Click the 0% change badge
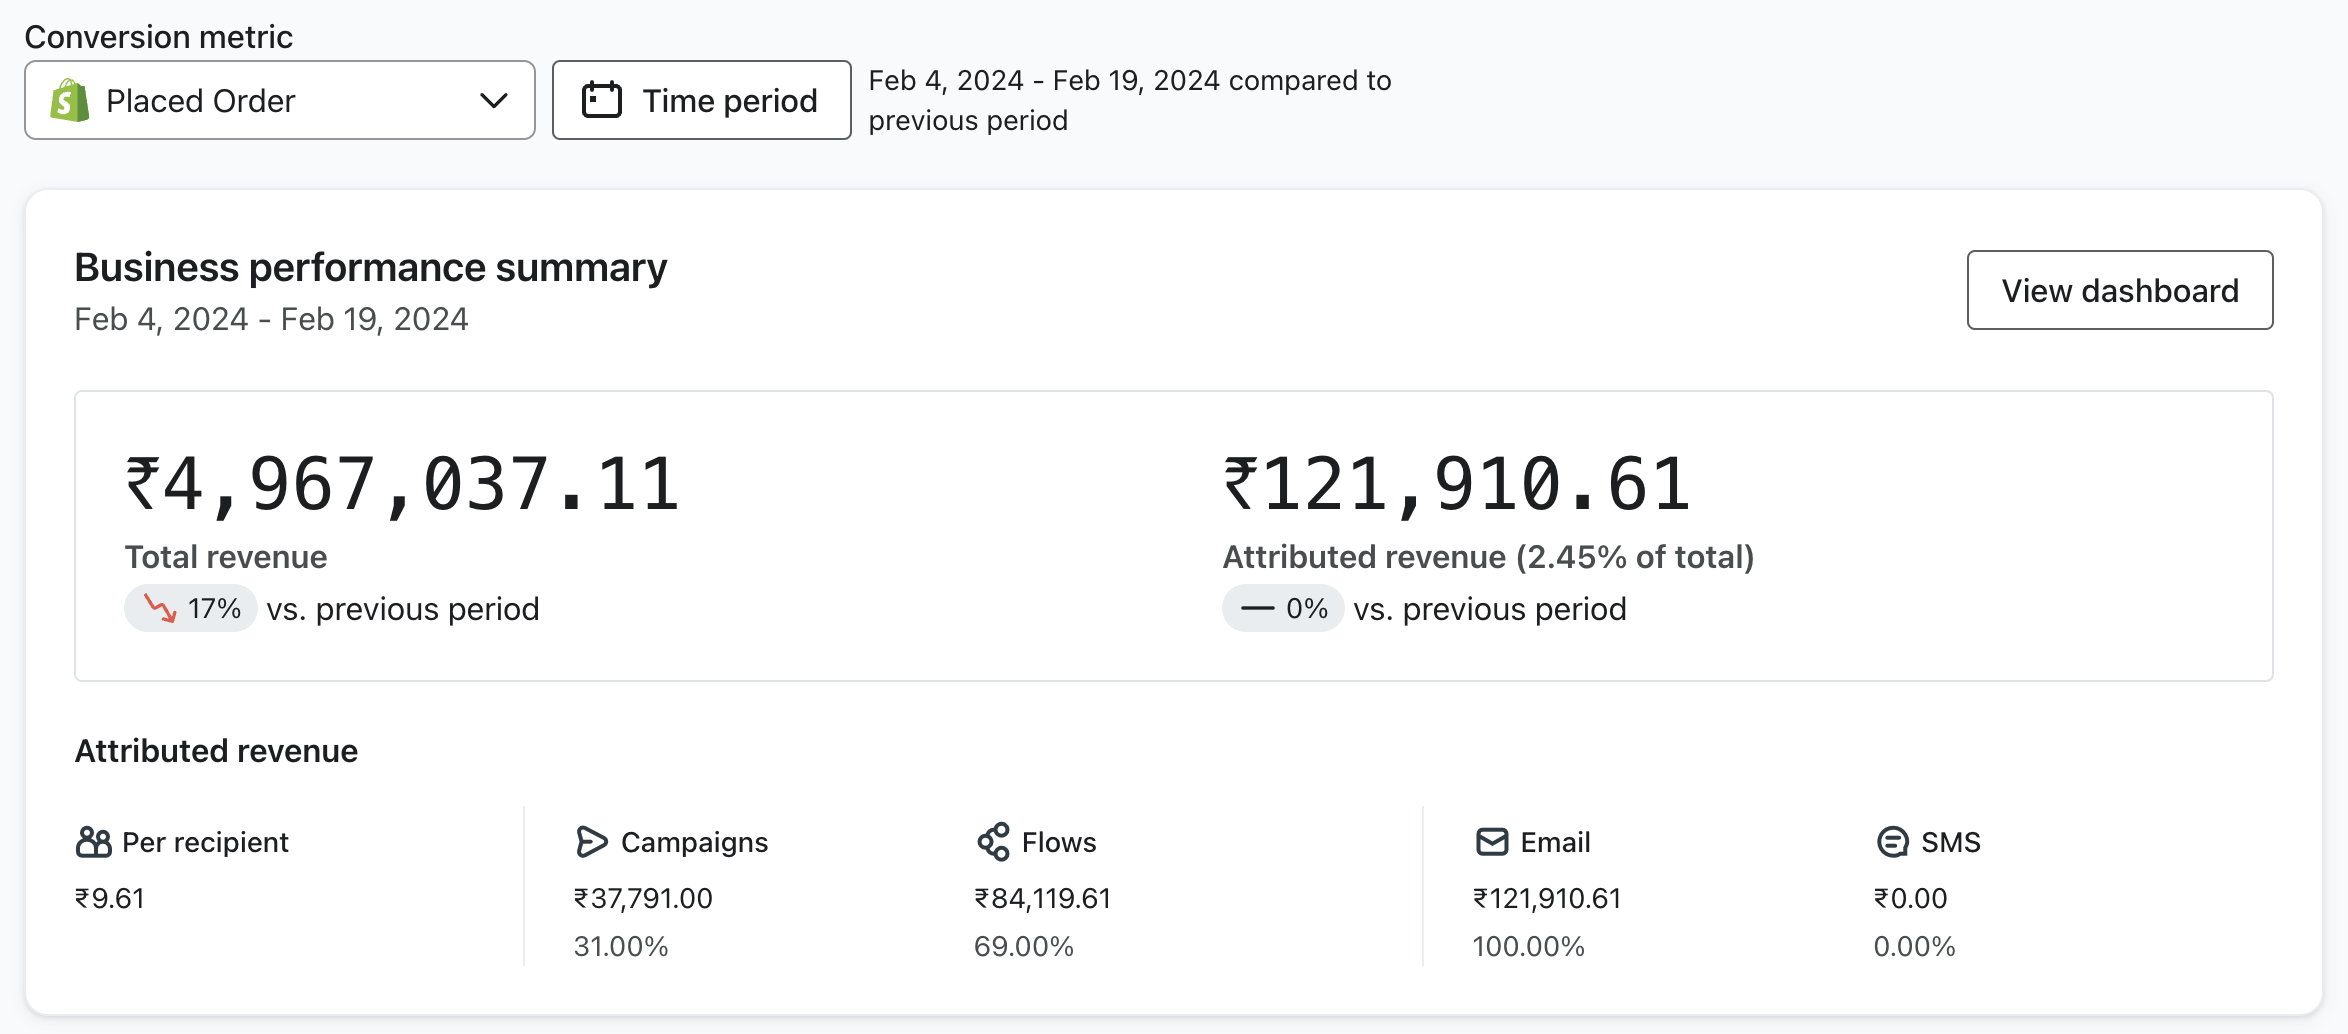 [x=1283, y=608]
